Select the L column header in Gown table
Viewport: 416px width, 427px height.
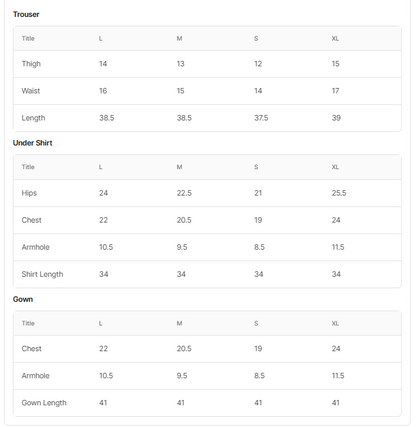pyautogui.click(x=101, y=323)
